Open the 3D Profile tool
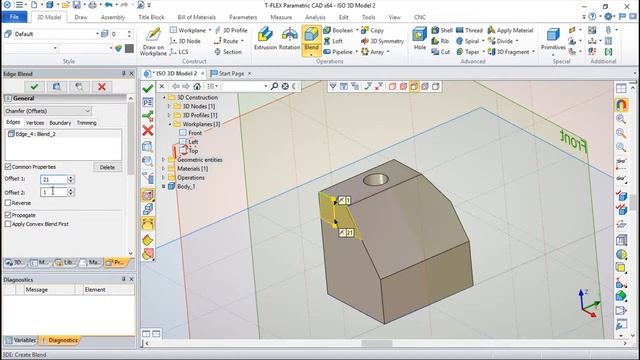This screenshot has width=640, height=360. tap(231, 30)
